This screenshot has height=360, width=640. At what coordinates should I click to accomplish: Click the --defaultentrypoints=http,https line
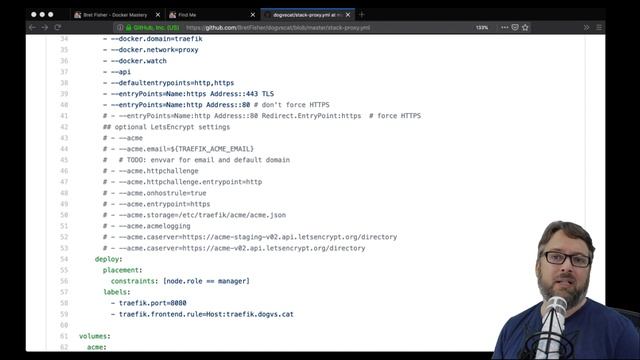[169, 83]
